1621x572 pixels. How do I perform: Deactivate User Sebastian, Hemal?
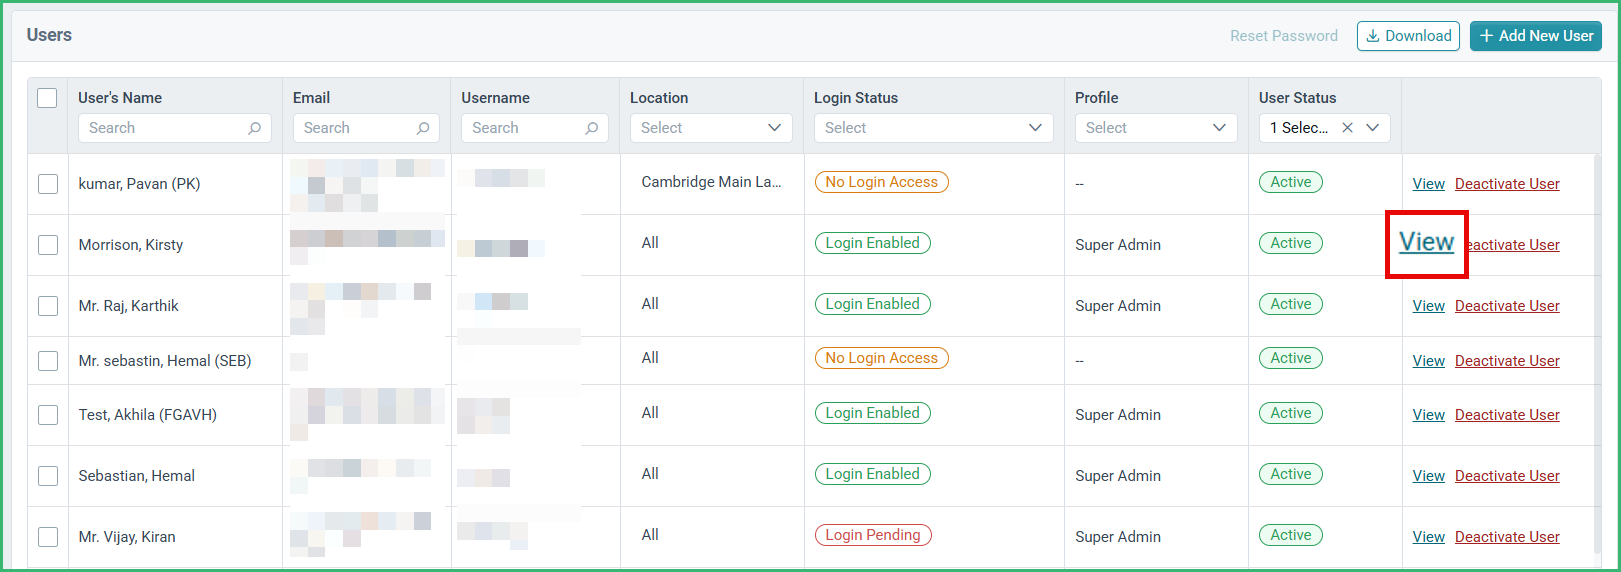coord(1507,476)
